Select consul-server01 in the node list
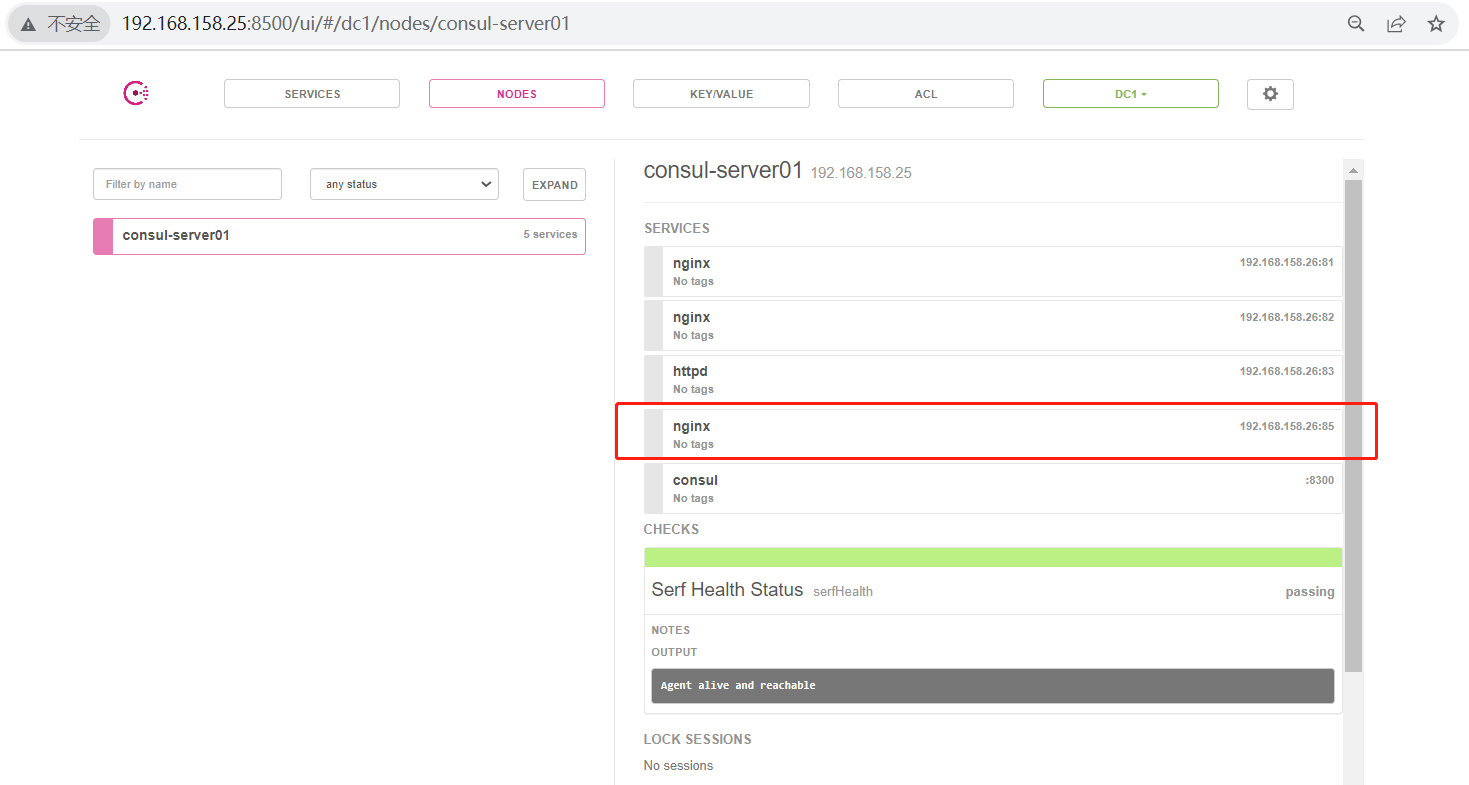 [339, 235]
